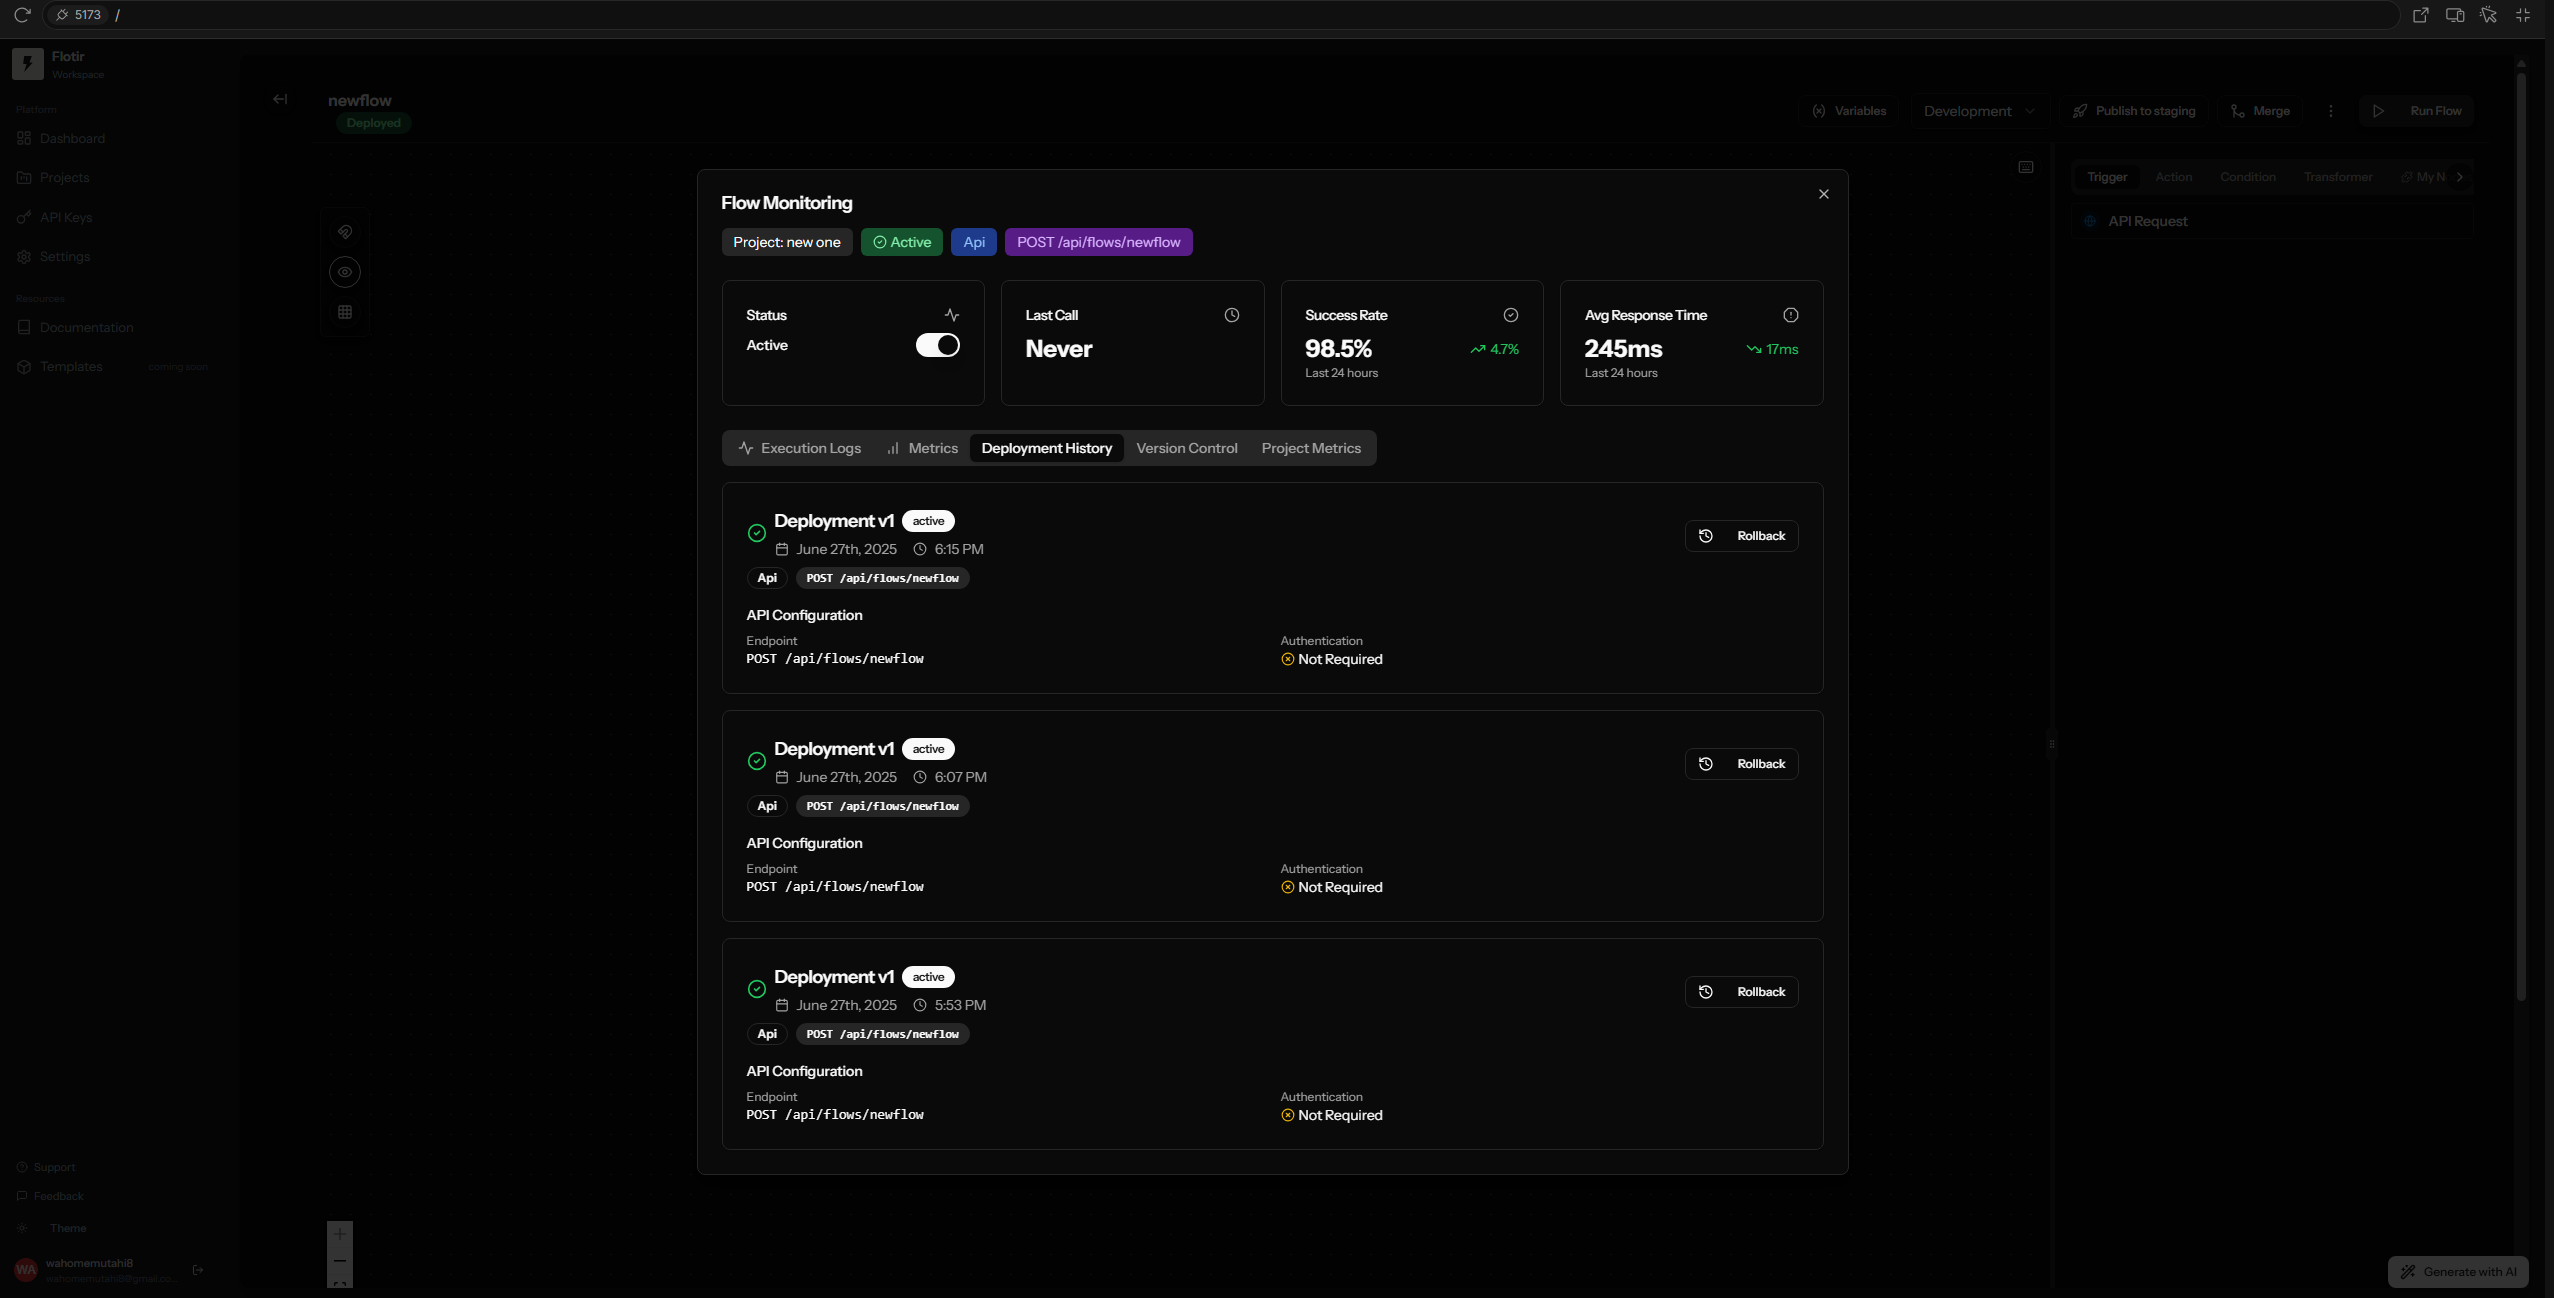Viewport: 2554px width, 1298px height.
Task: Click the Generate with AI button
Action: (x=2458, y=1272)
